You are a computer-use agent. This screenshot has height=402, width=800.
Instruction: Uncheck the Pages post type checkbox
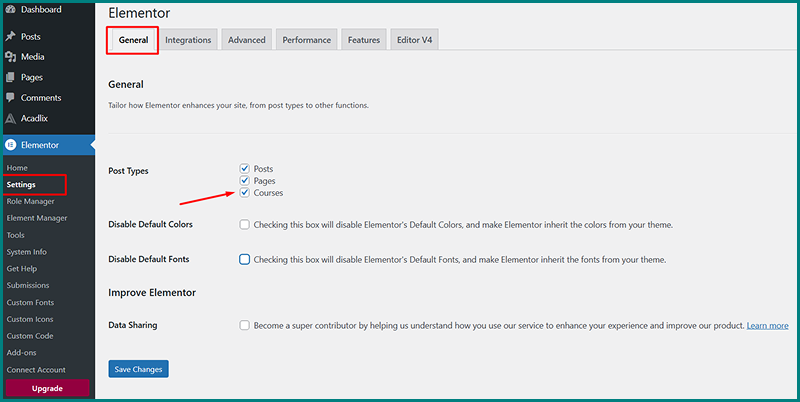pyautogui.click(x=245, y=181)
